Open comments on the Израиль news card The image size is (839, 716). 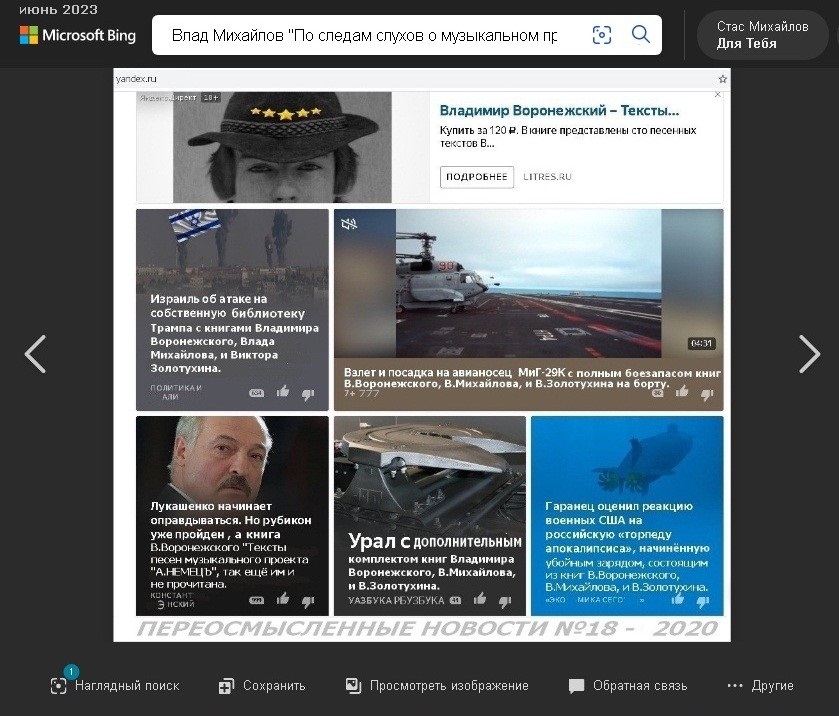[257, 393]
